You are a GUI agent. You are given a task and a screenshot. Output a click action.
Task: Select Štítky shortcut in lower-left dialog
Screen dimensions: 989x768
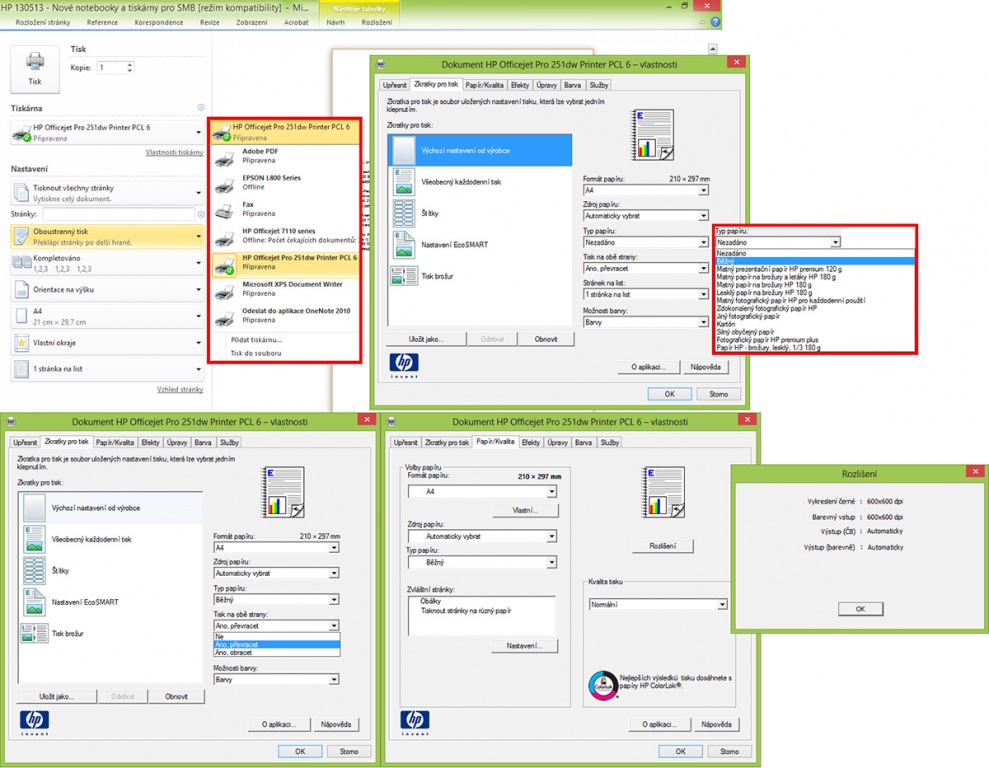[111, 571]
